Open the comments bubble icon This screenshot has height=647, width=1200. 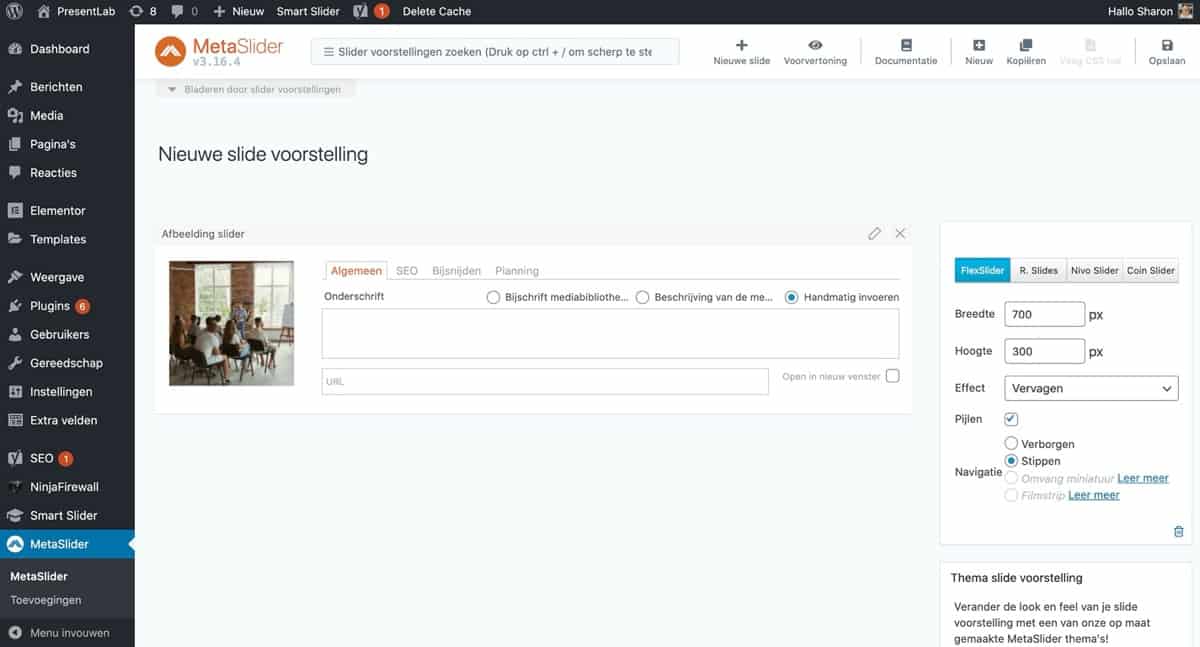(x=176, y=11)
